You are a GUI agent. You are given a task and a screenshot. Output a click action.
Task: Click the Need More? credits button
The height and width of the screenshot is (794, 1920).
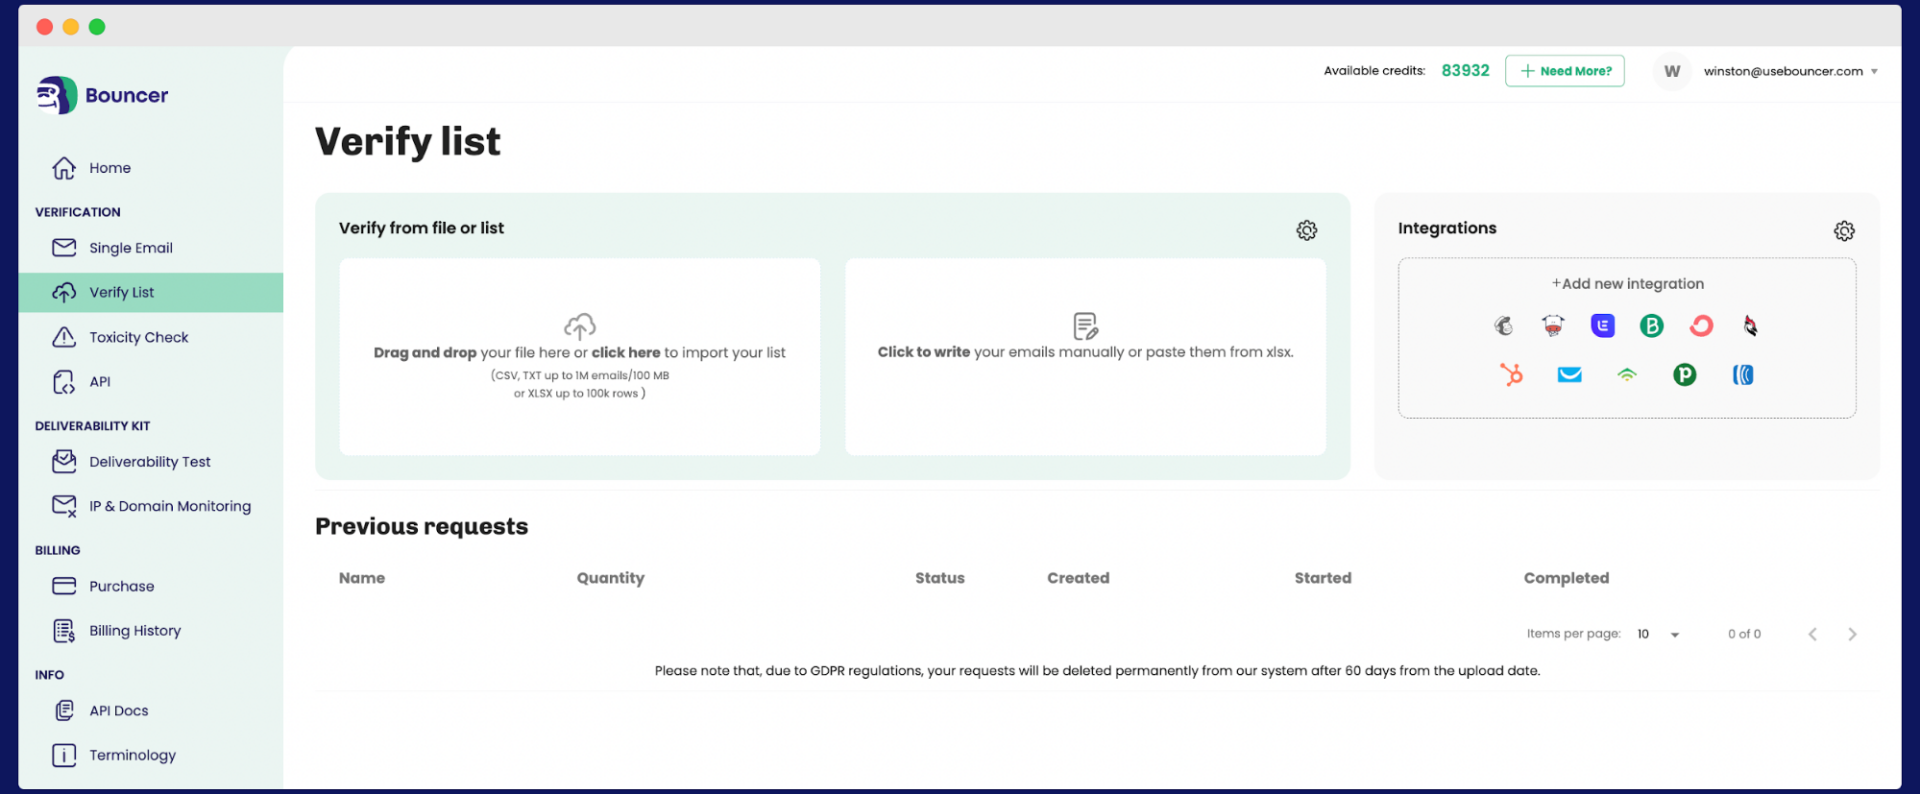point(1565,71)
